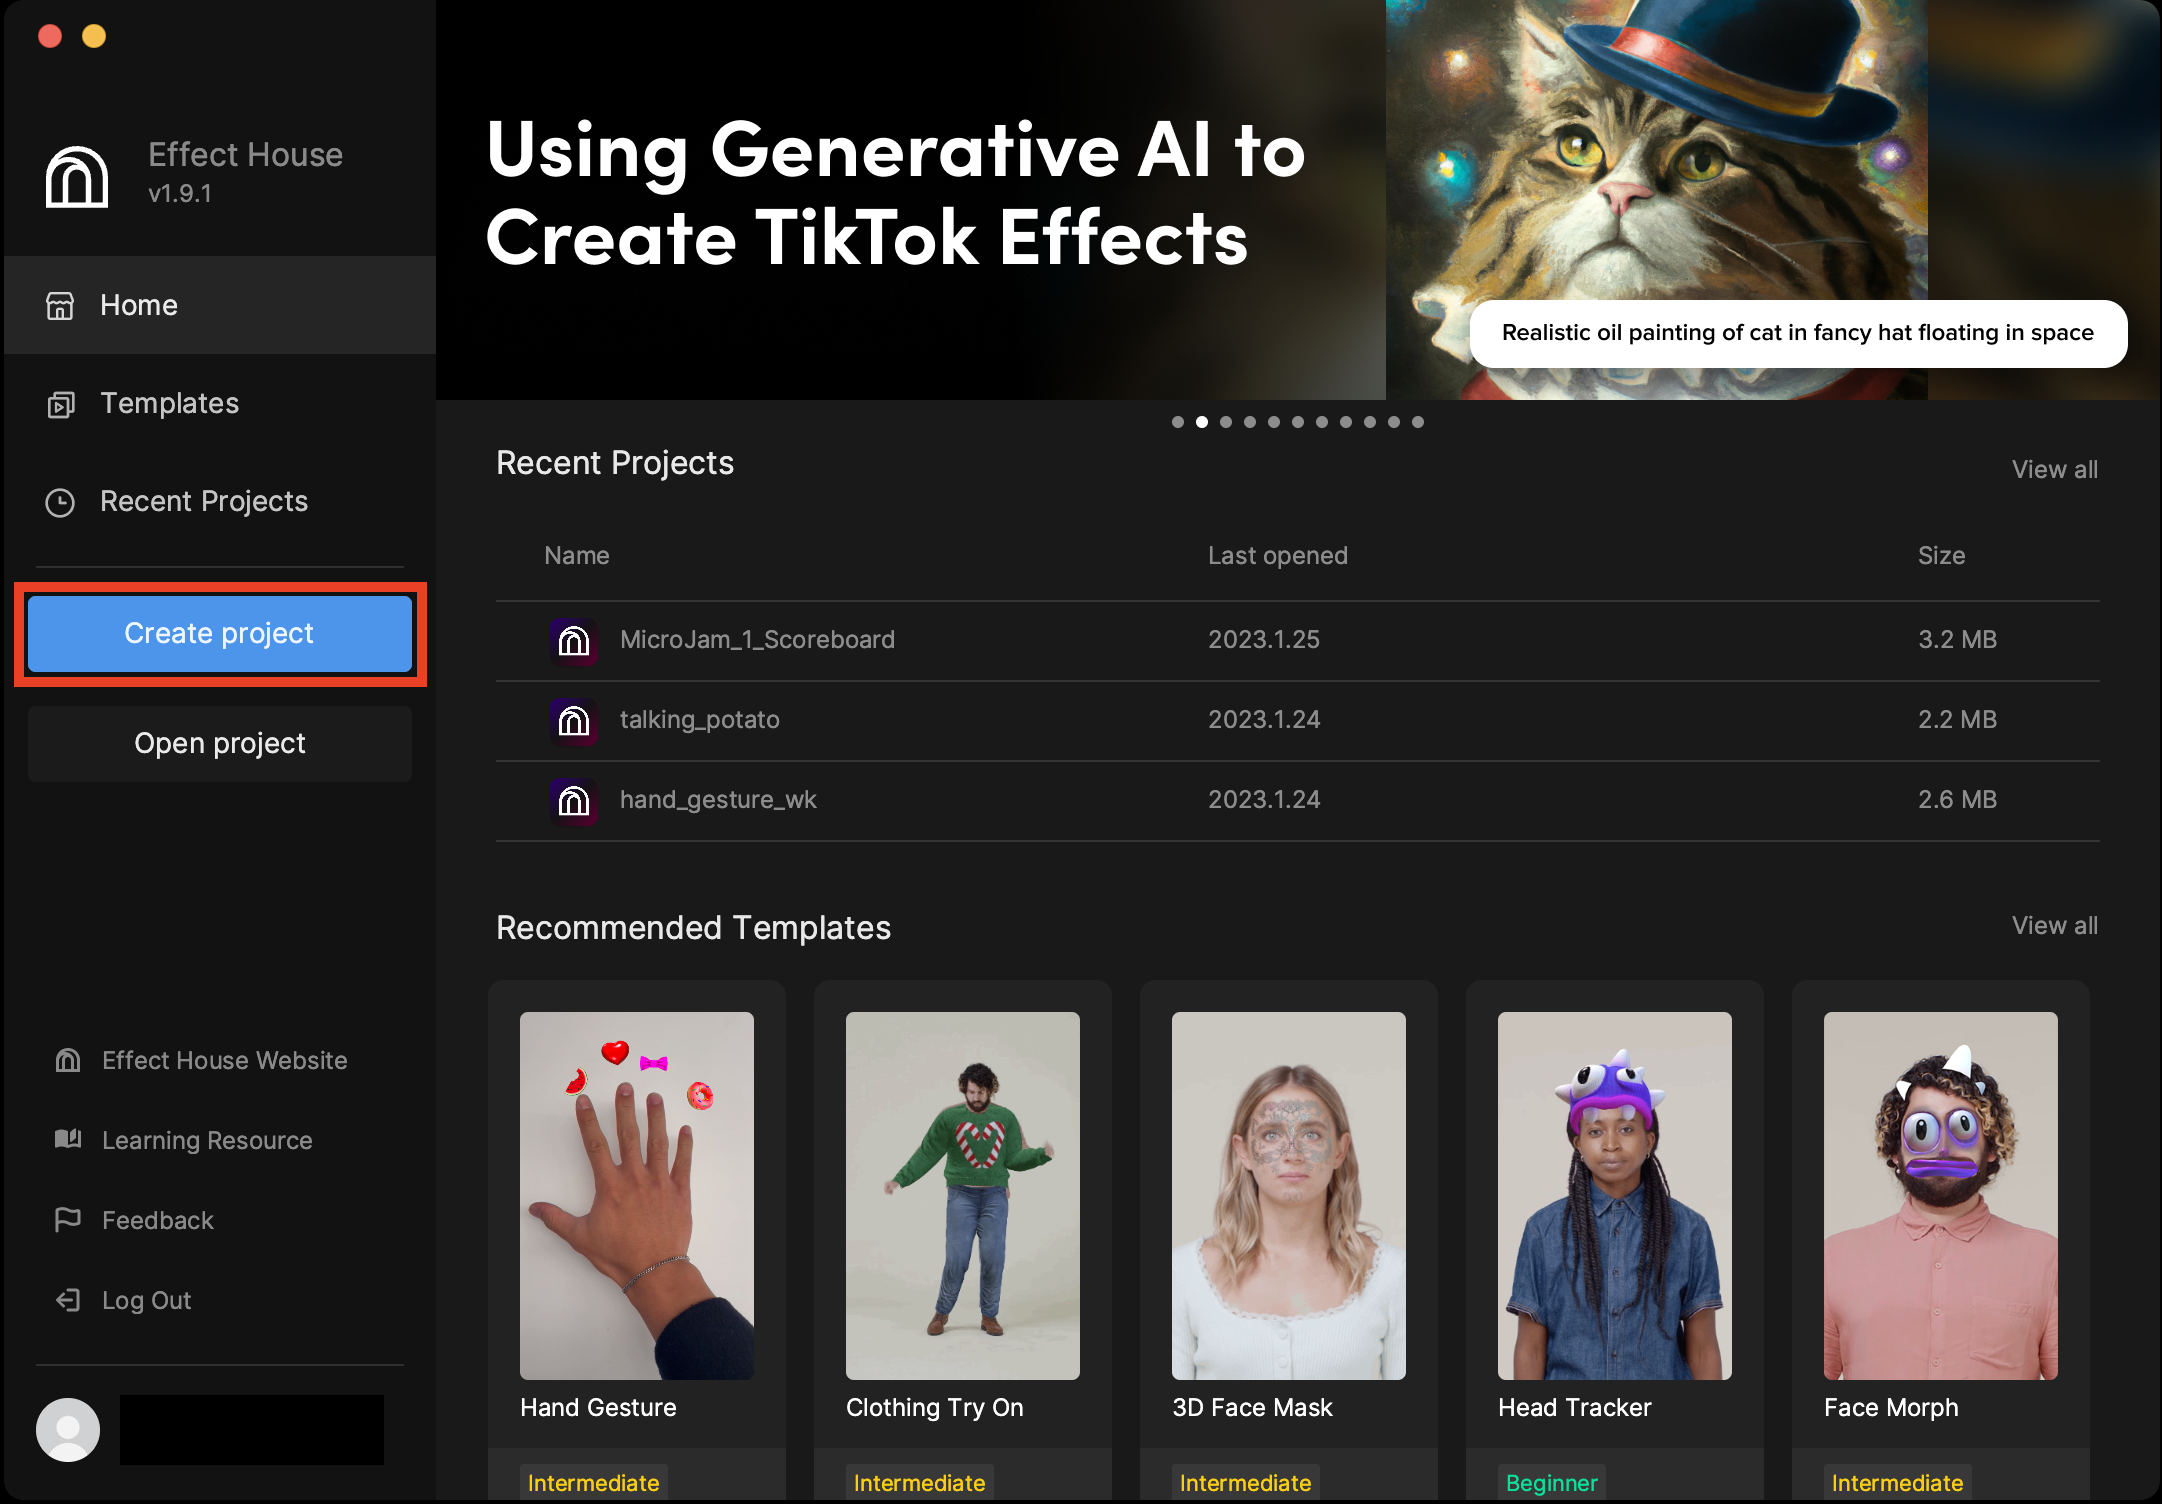Open the Face Morph template thumbnail

[1941, 1196]
